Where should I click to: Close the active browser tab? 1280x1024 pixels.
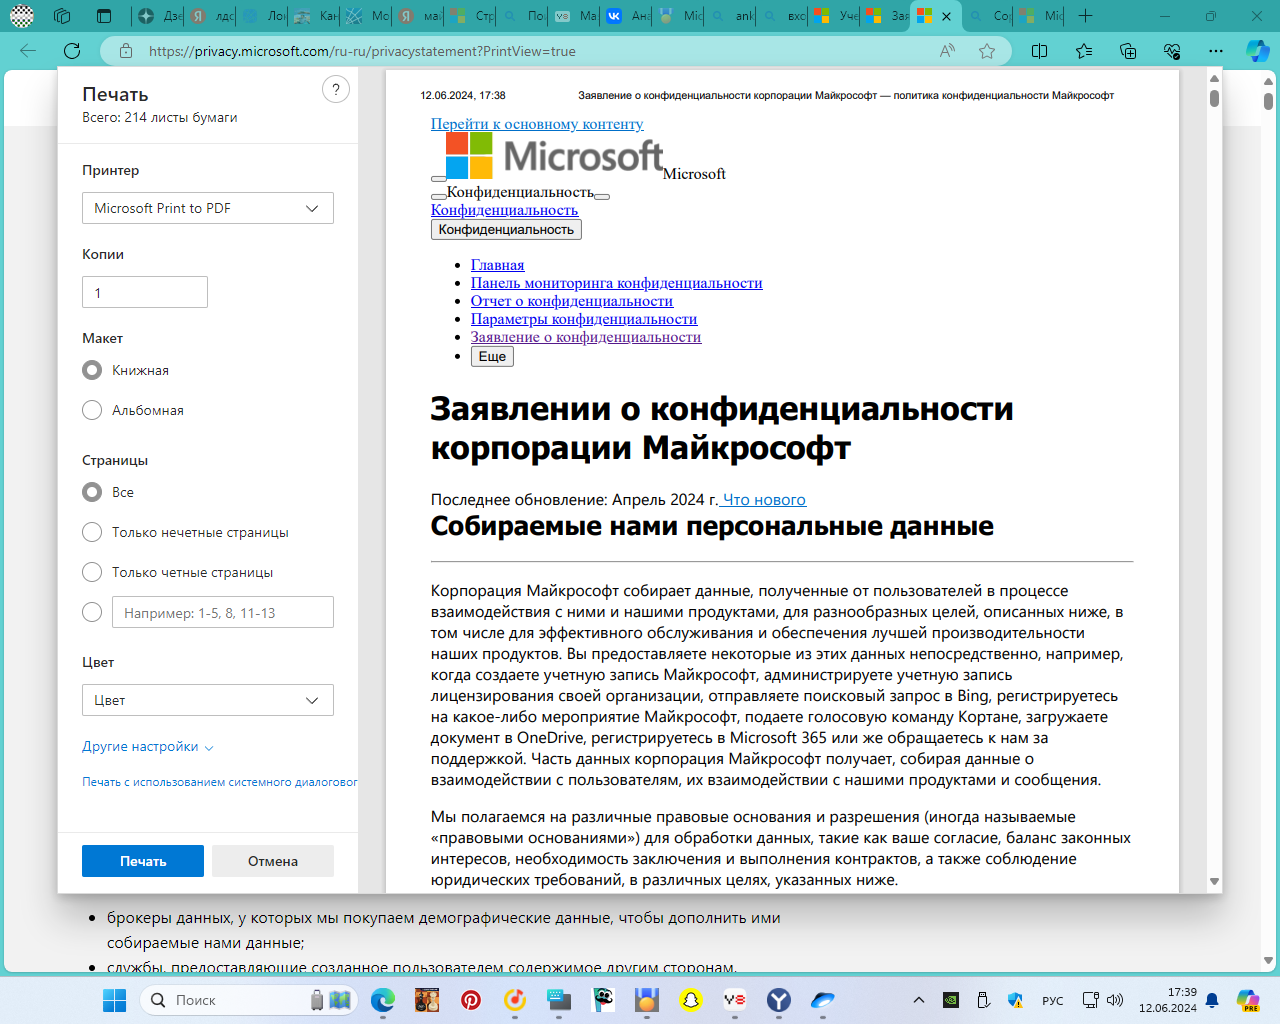click(946, 16)
